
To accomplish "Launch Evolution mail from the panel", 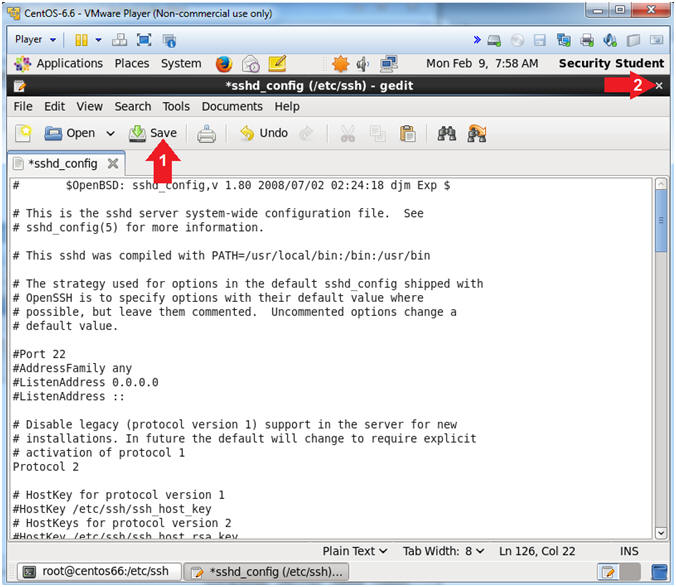I will 250,64.
